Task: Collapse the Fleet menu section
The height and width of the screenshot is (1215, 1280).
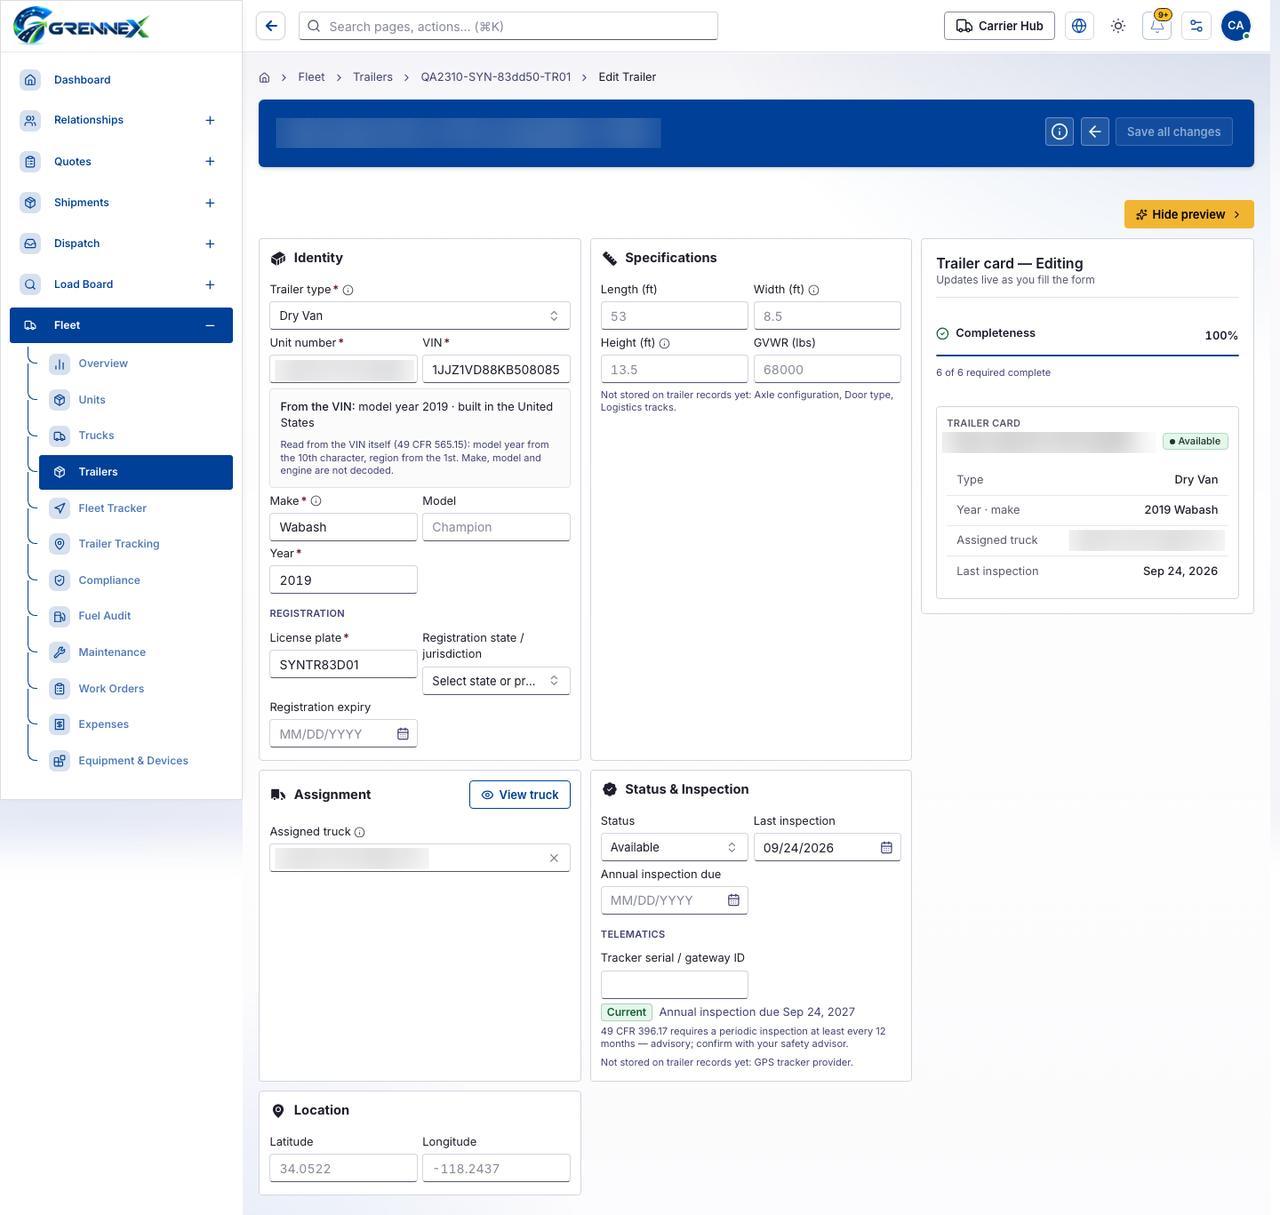Action: click(210, 325)
